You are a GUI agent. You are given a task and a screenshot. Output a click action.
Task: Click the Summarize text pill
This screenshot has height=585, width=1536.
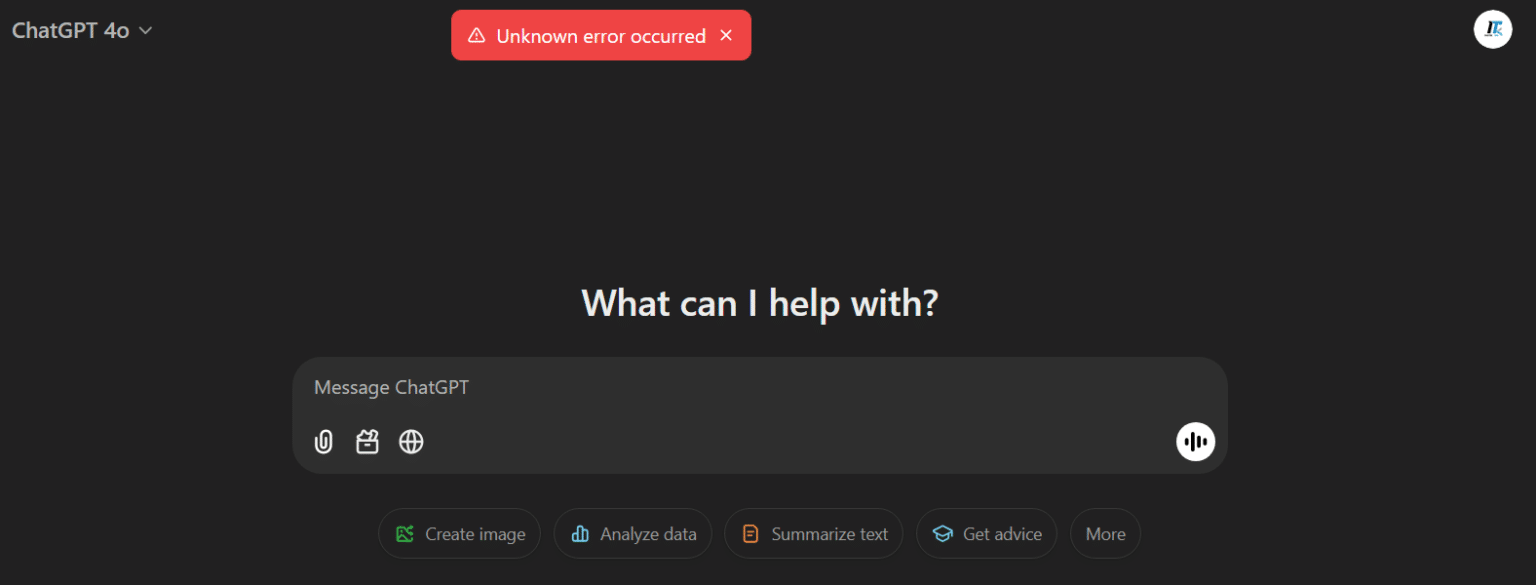813,533
